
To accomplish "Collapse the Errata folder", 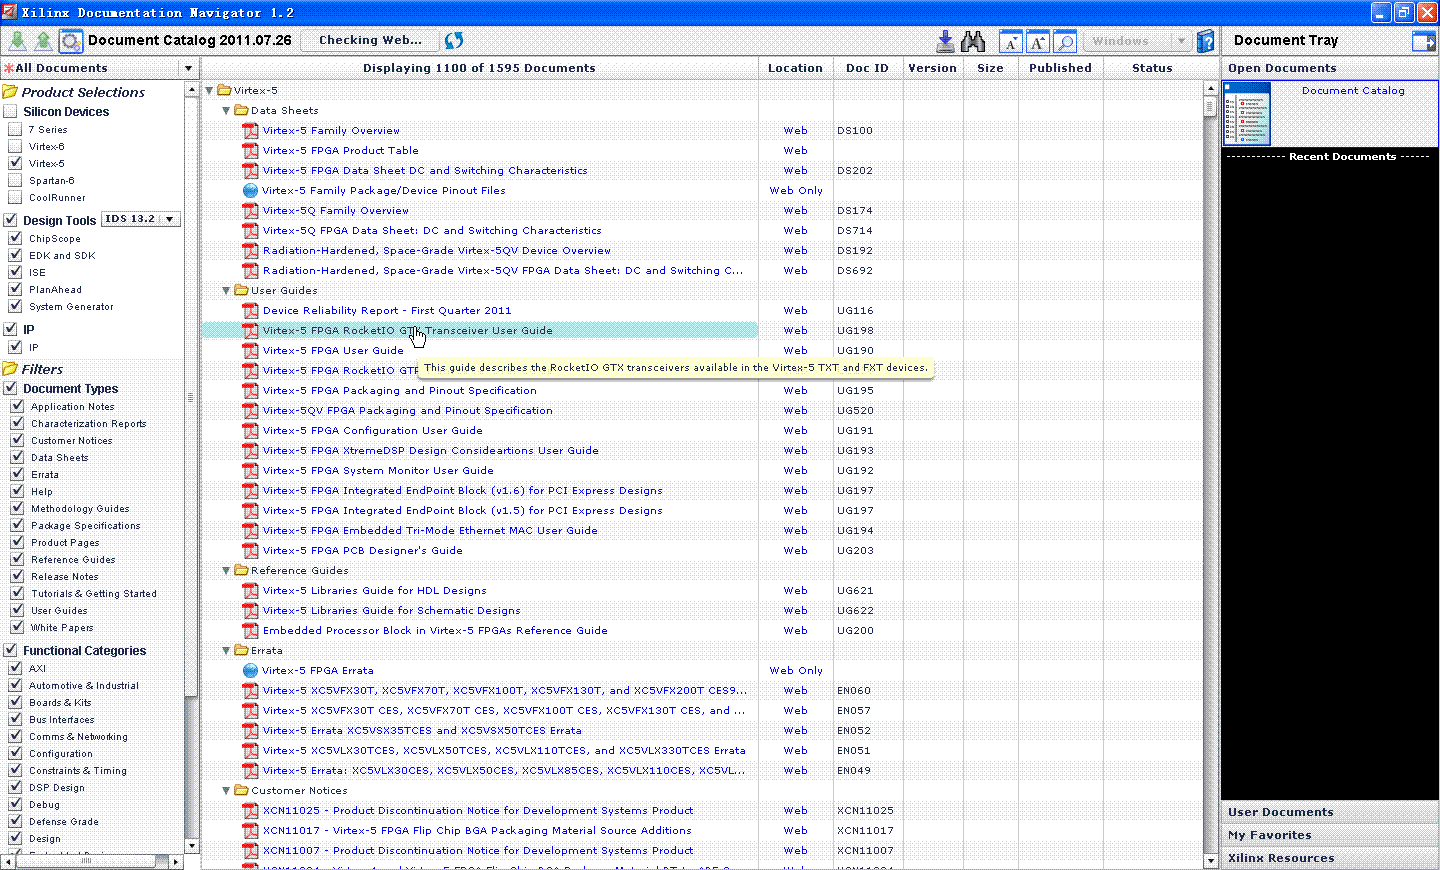I will tap(227, 651).
